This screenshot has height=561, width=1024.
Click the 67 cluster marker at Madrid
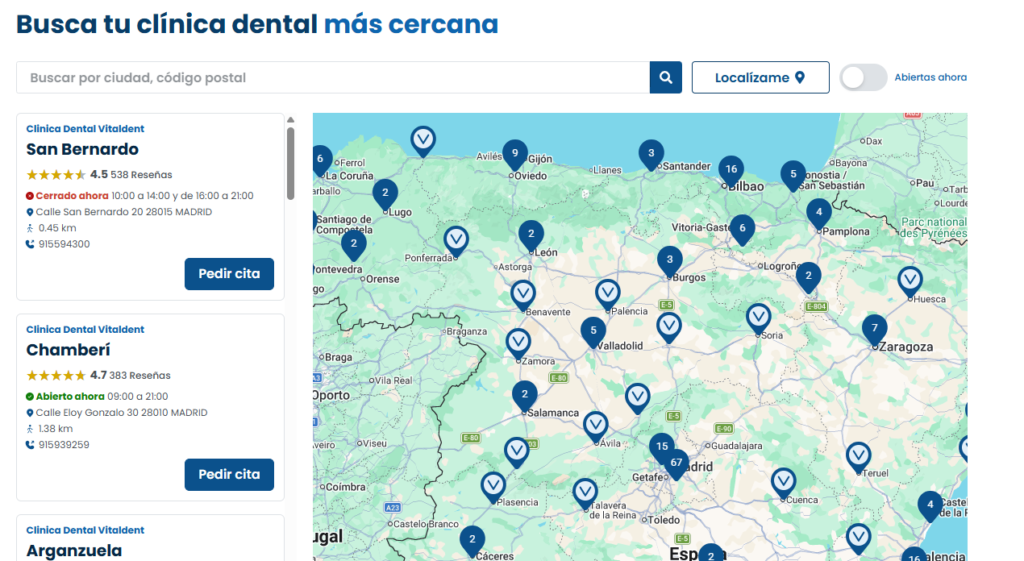(676, 464)
